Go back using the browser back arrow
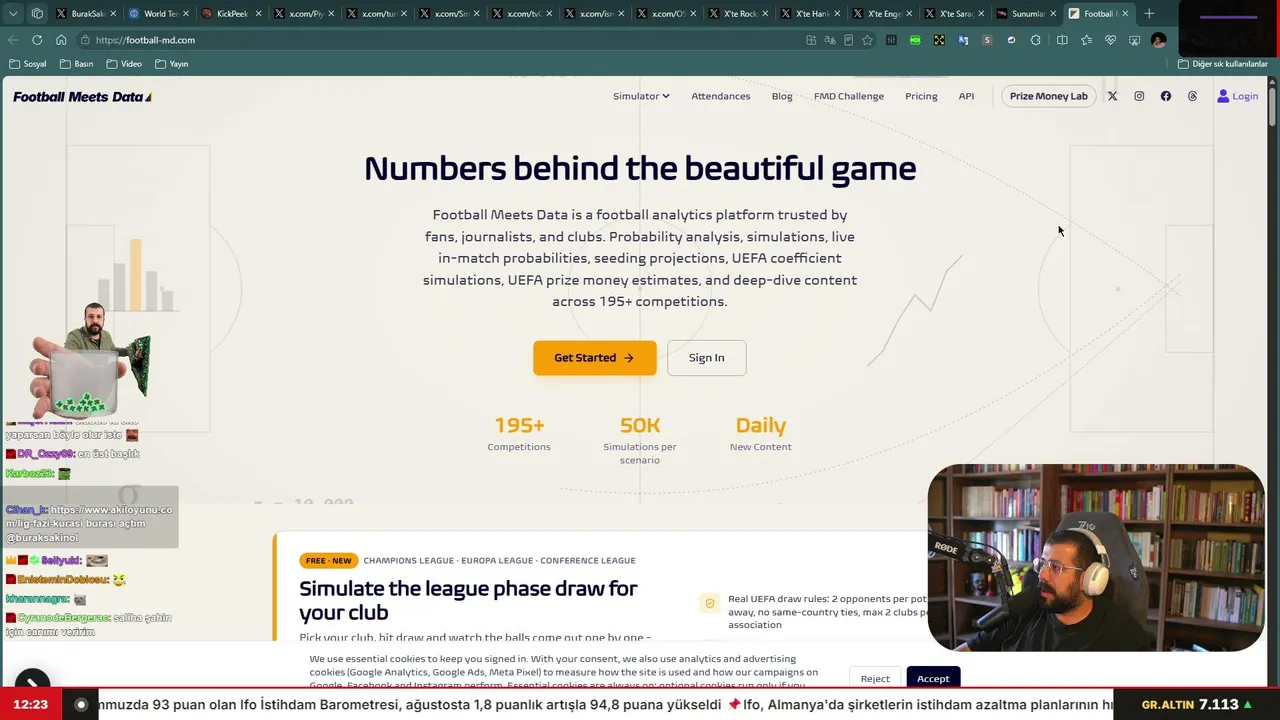Screen dimensions: 1280x720 coord(13,40)
